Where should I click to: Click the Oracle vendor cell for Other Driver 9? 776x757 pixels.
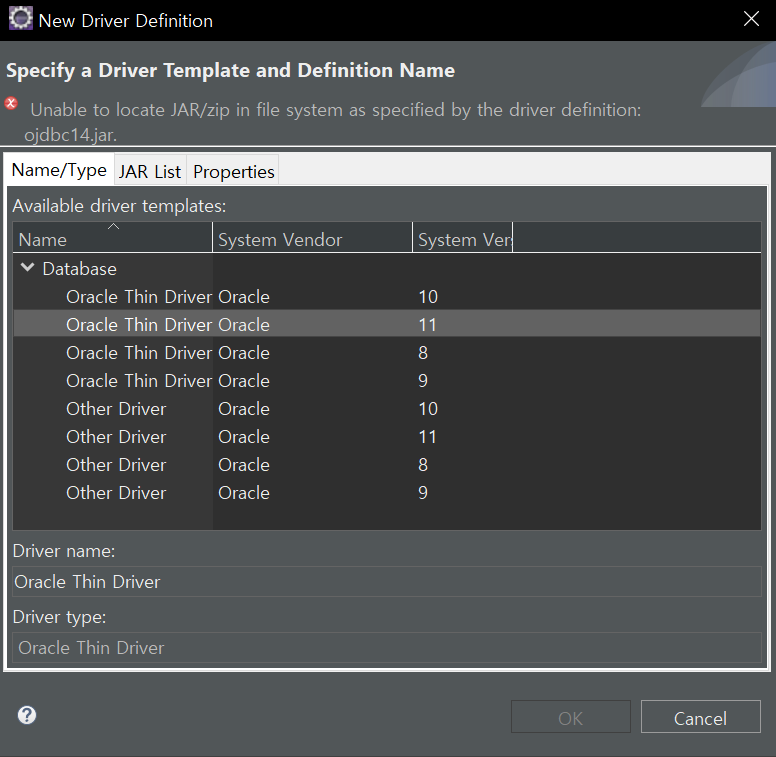pyautogui.click(x=244, y=493)
